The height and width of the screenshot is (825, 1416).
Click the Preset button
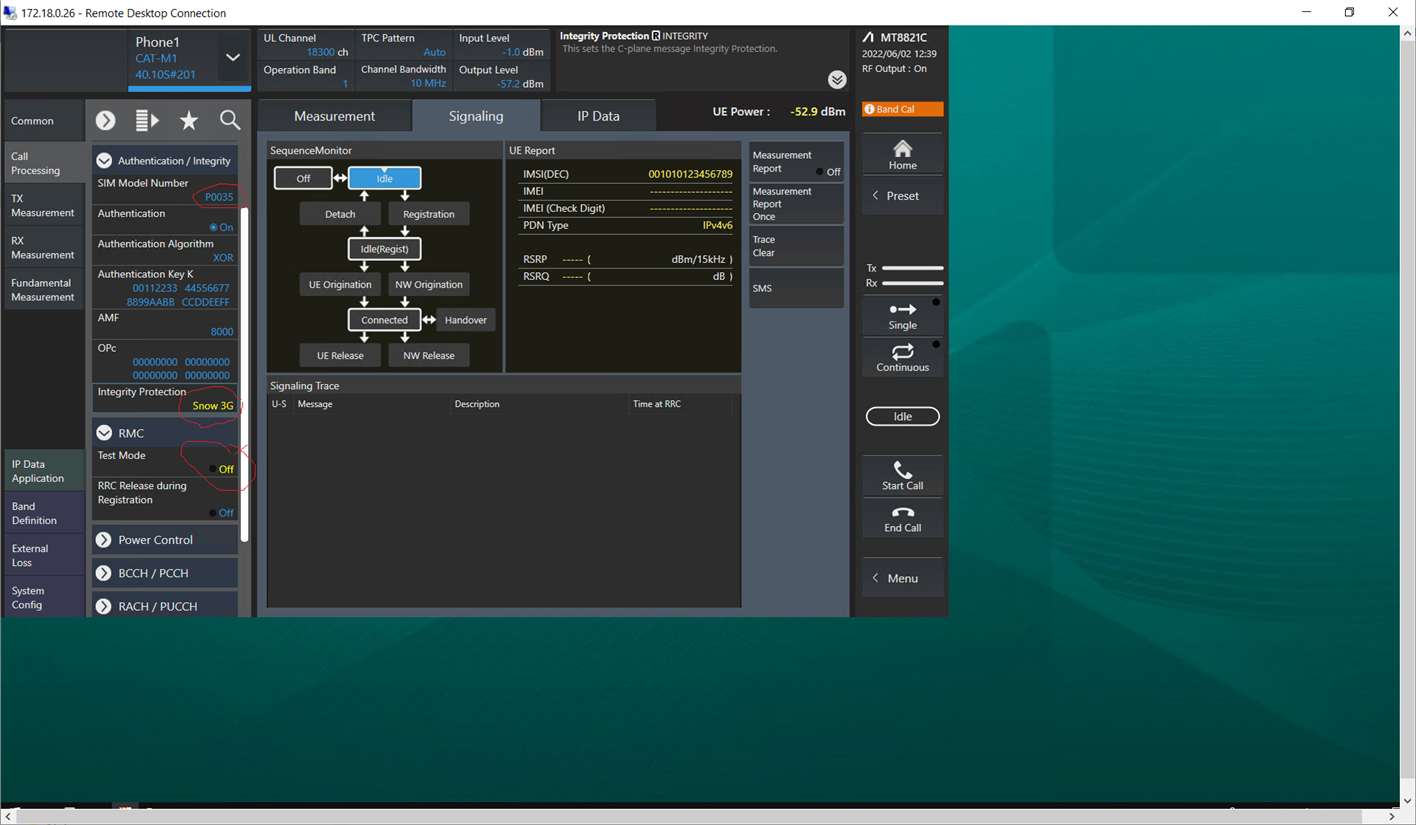pyautogui.click(x=901, y=195)
